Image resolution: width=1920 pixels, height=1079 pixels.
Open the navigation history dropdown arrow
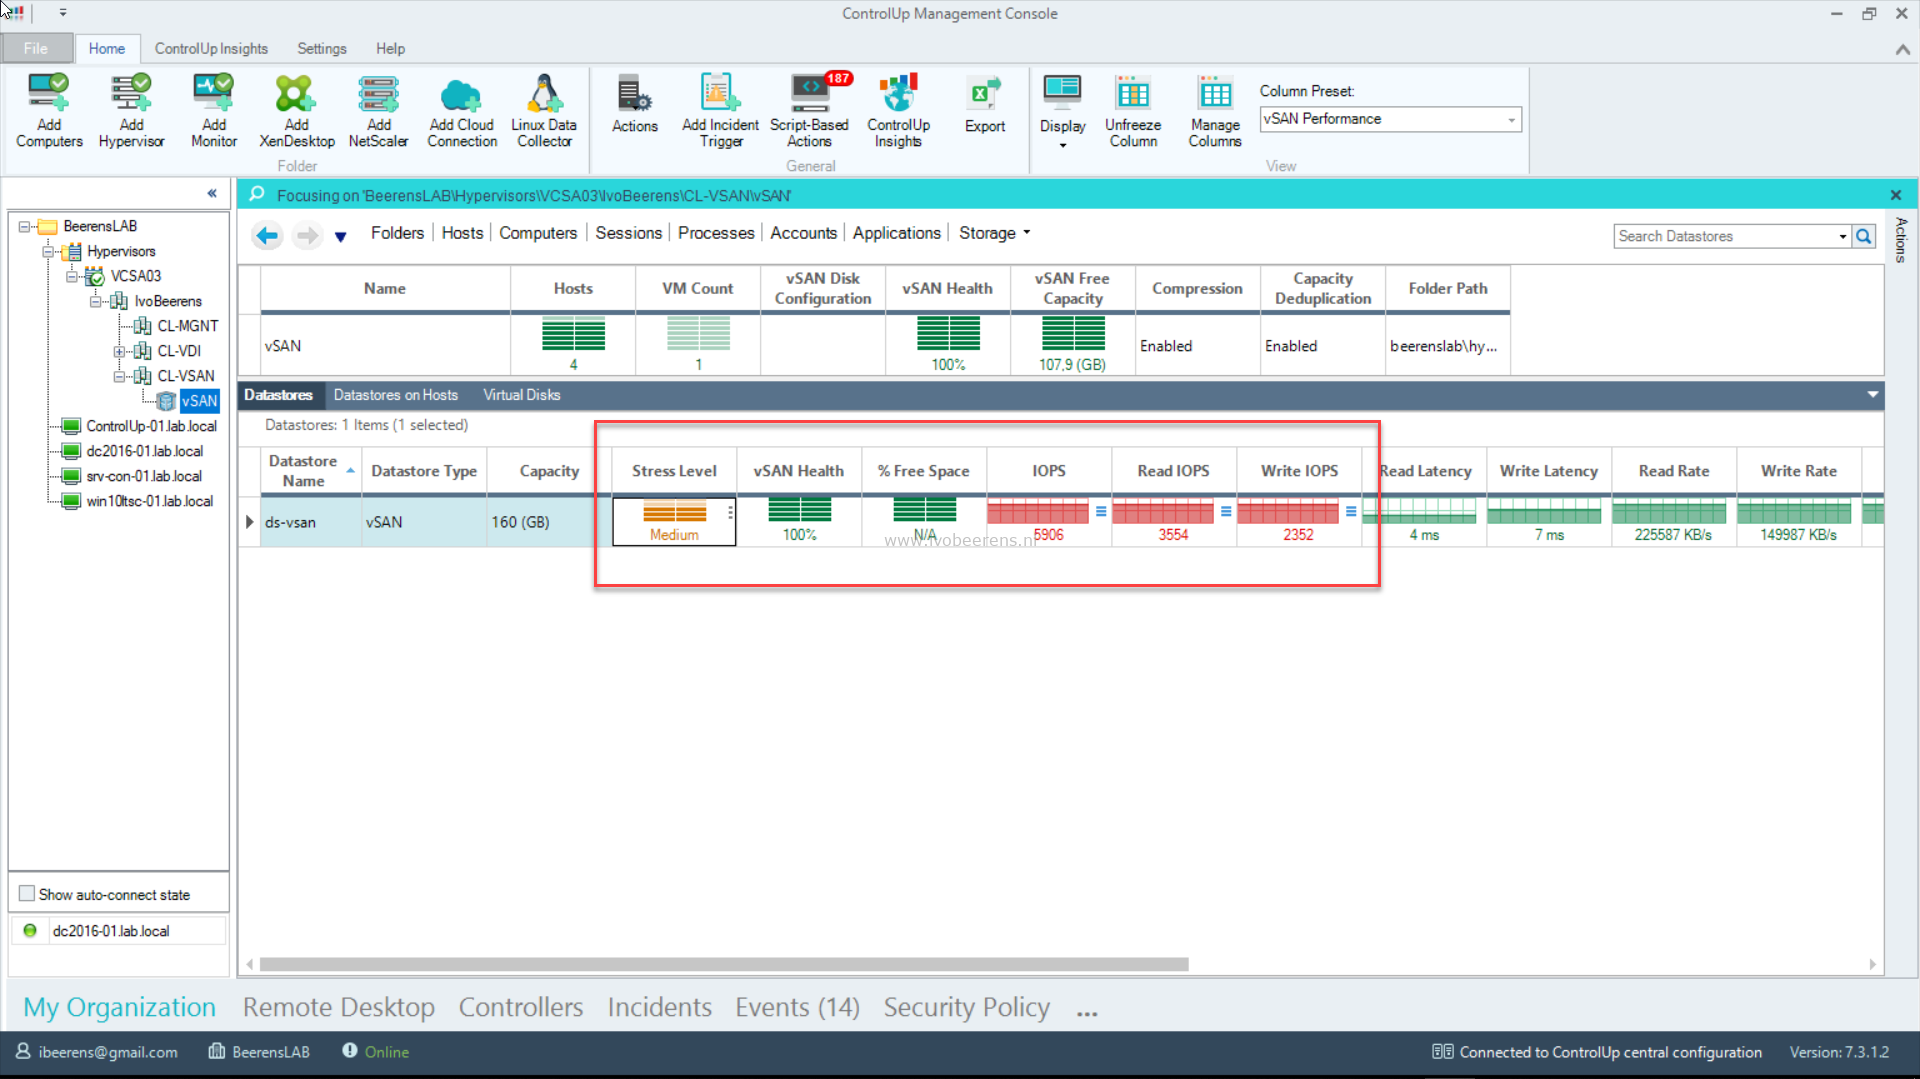point(341,237)
